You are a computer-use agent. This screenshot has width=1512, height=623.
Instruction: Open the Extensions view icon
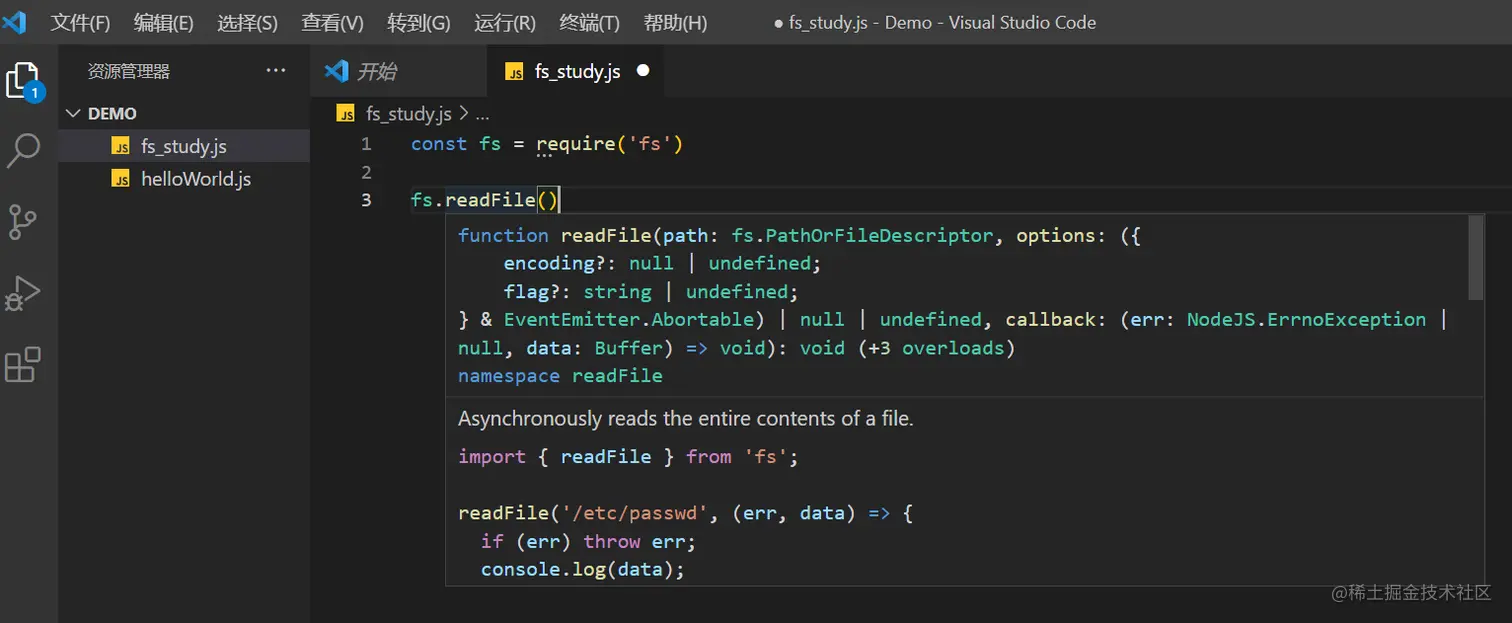click(x=23, y=365)
